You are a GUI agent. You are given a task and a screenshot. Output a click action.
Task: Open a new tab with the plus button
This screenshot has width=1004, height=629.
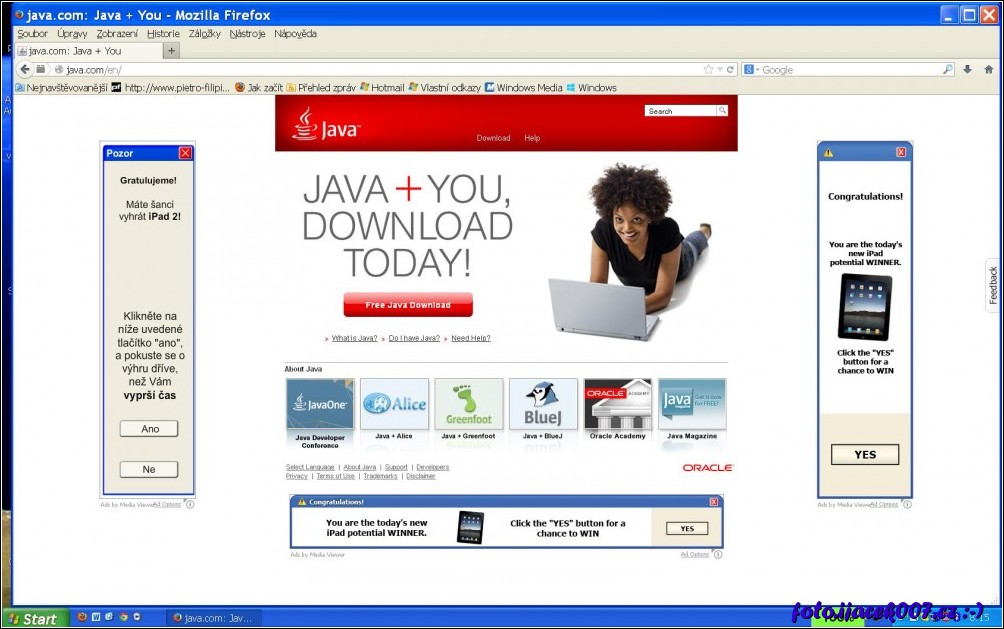coord(171,51)
